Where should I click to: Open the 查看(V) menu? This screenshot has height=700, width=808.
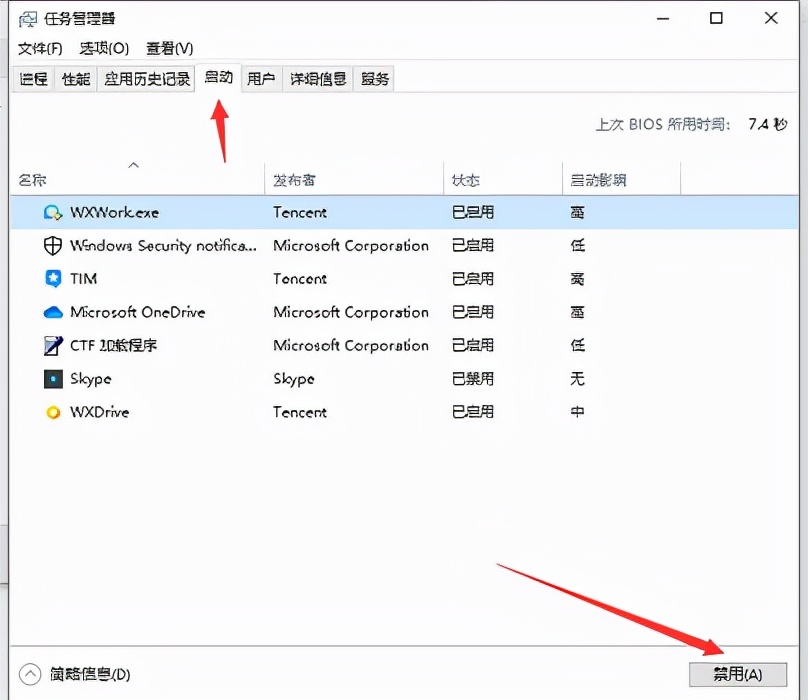(x=169, y=48)
